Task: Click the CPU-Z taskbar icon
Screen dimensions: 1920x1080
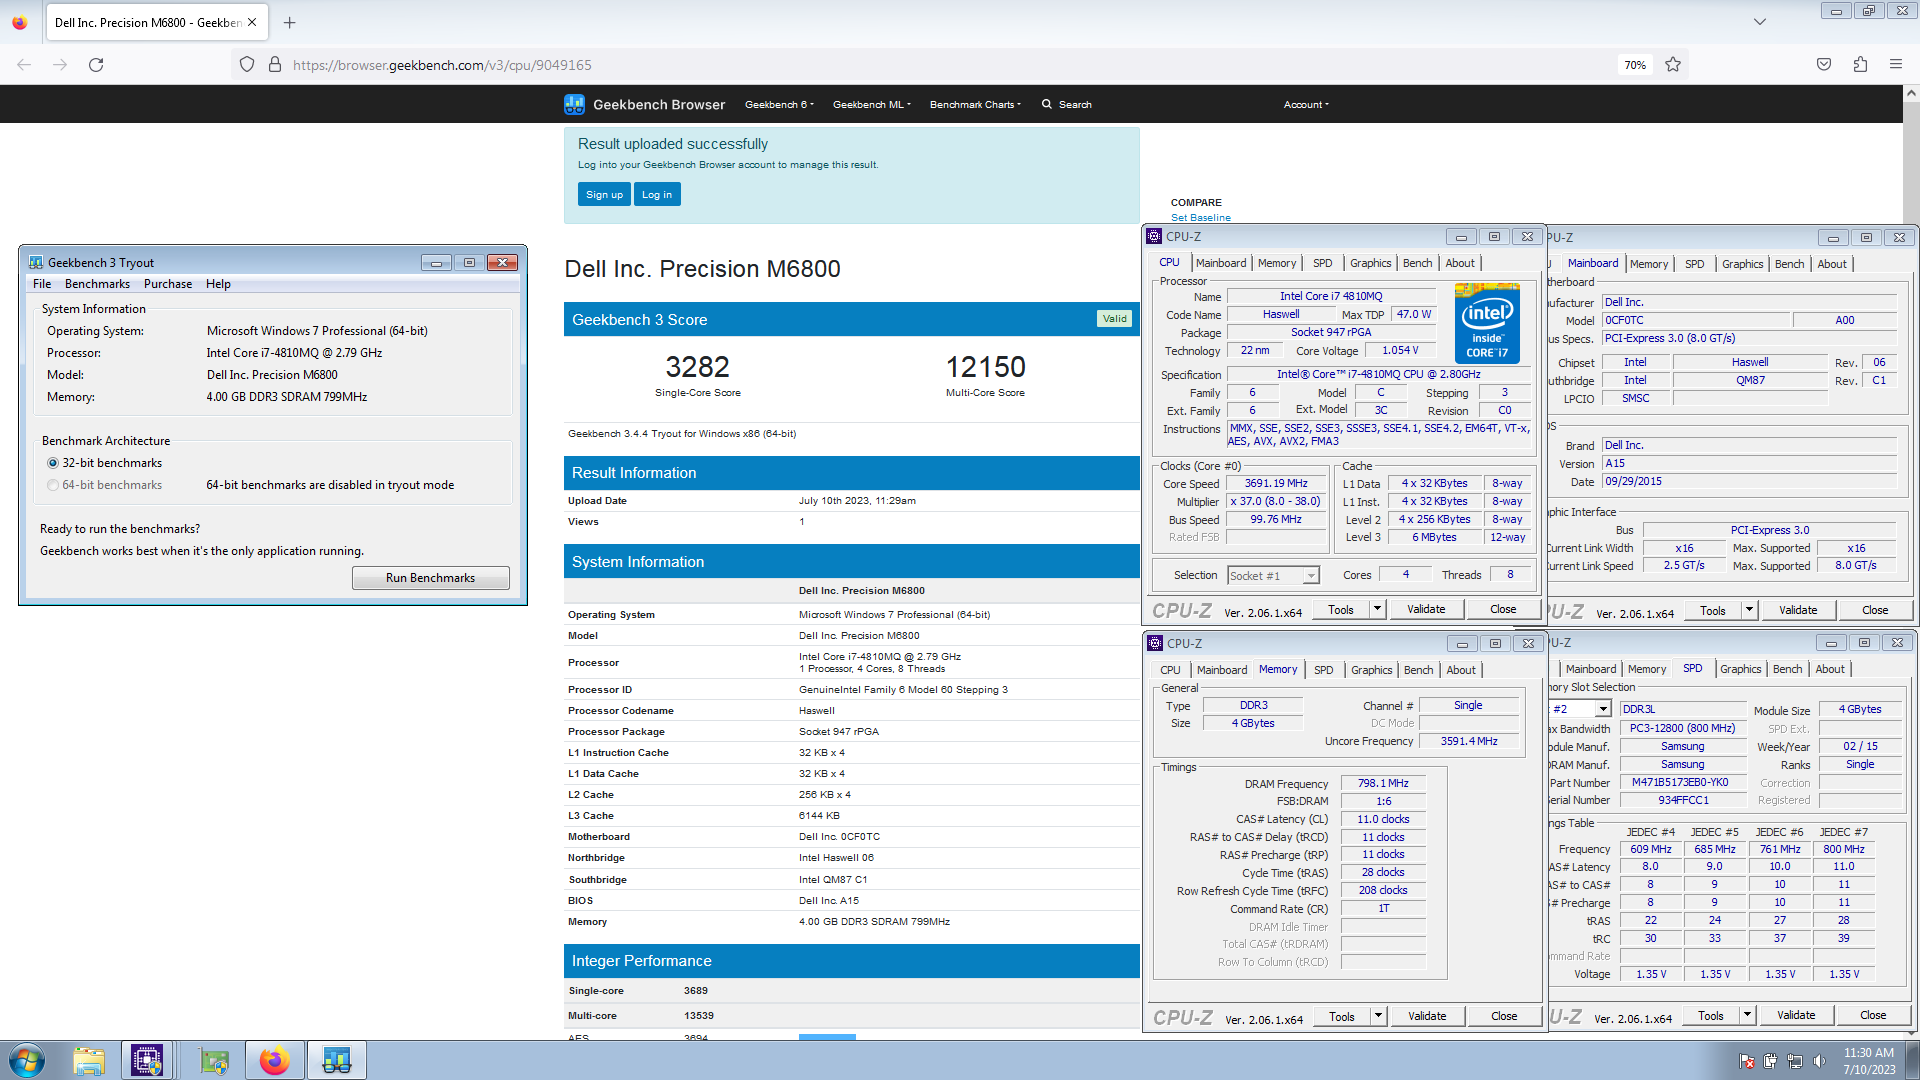Action: (x=147, y=1060)
